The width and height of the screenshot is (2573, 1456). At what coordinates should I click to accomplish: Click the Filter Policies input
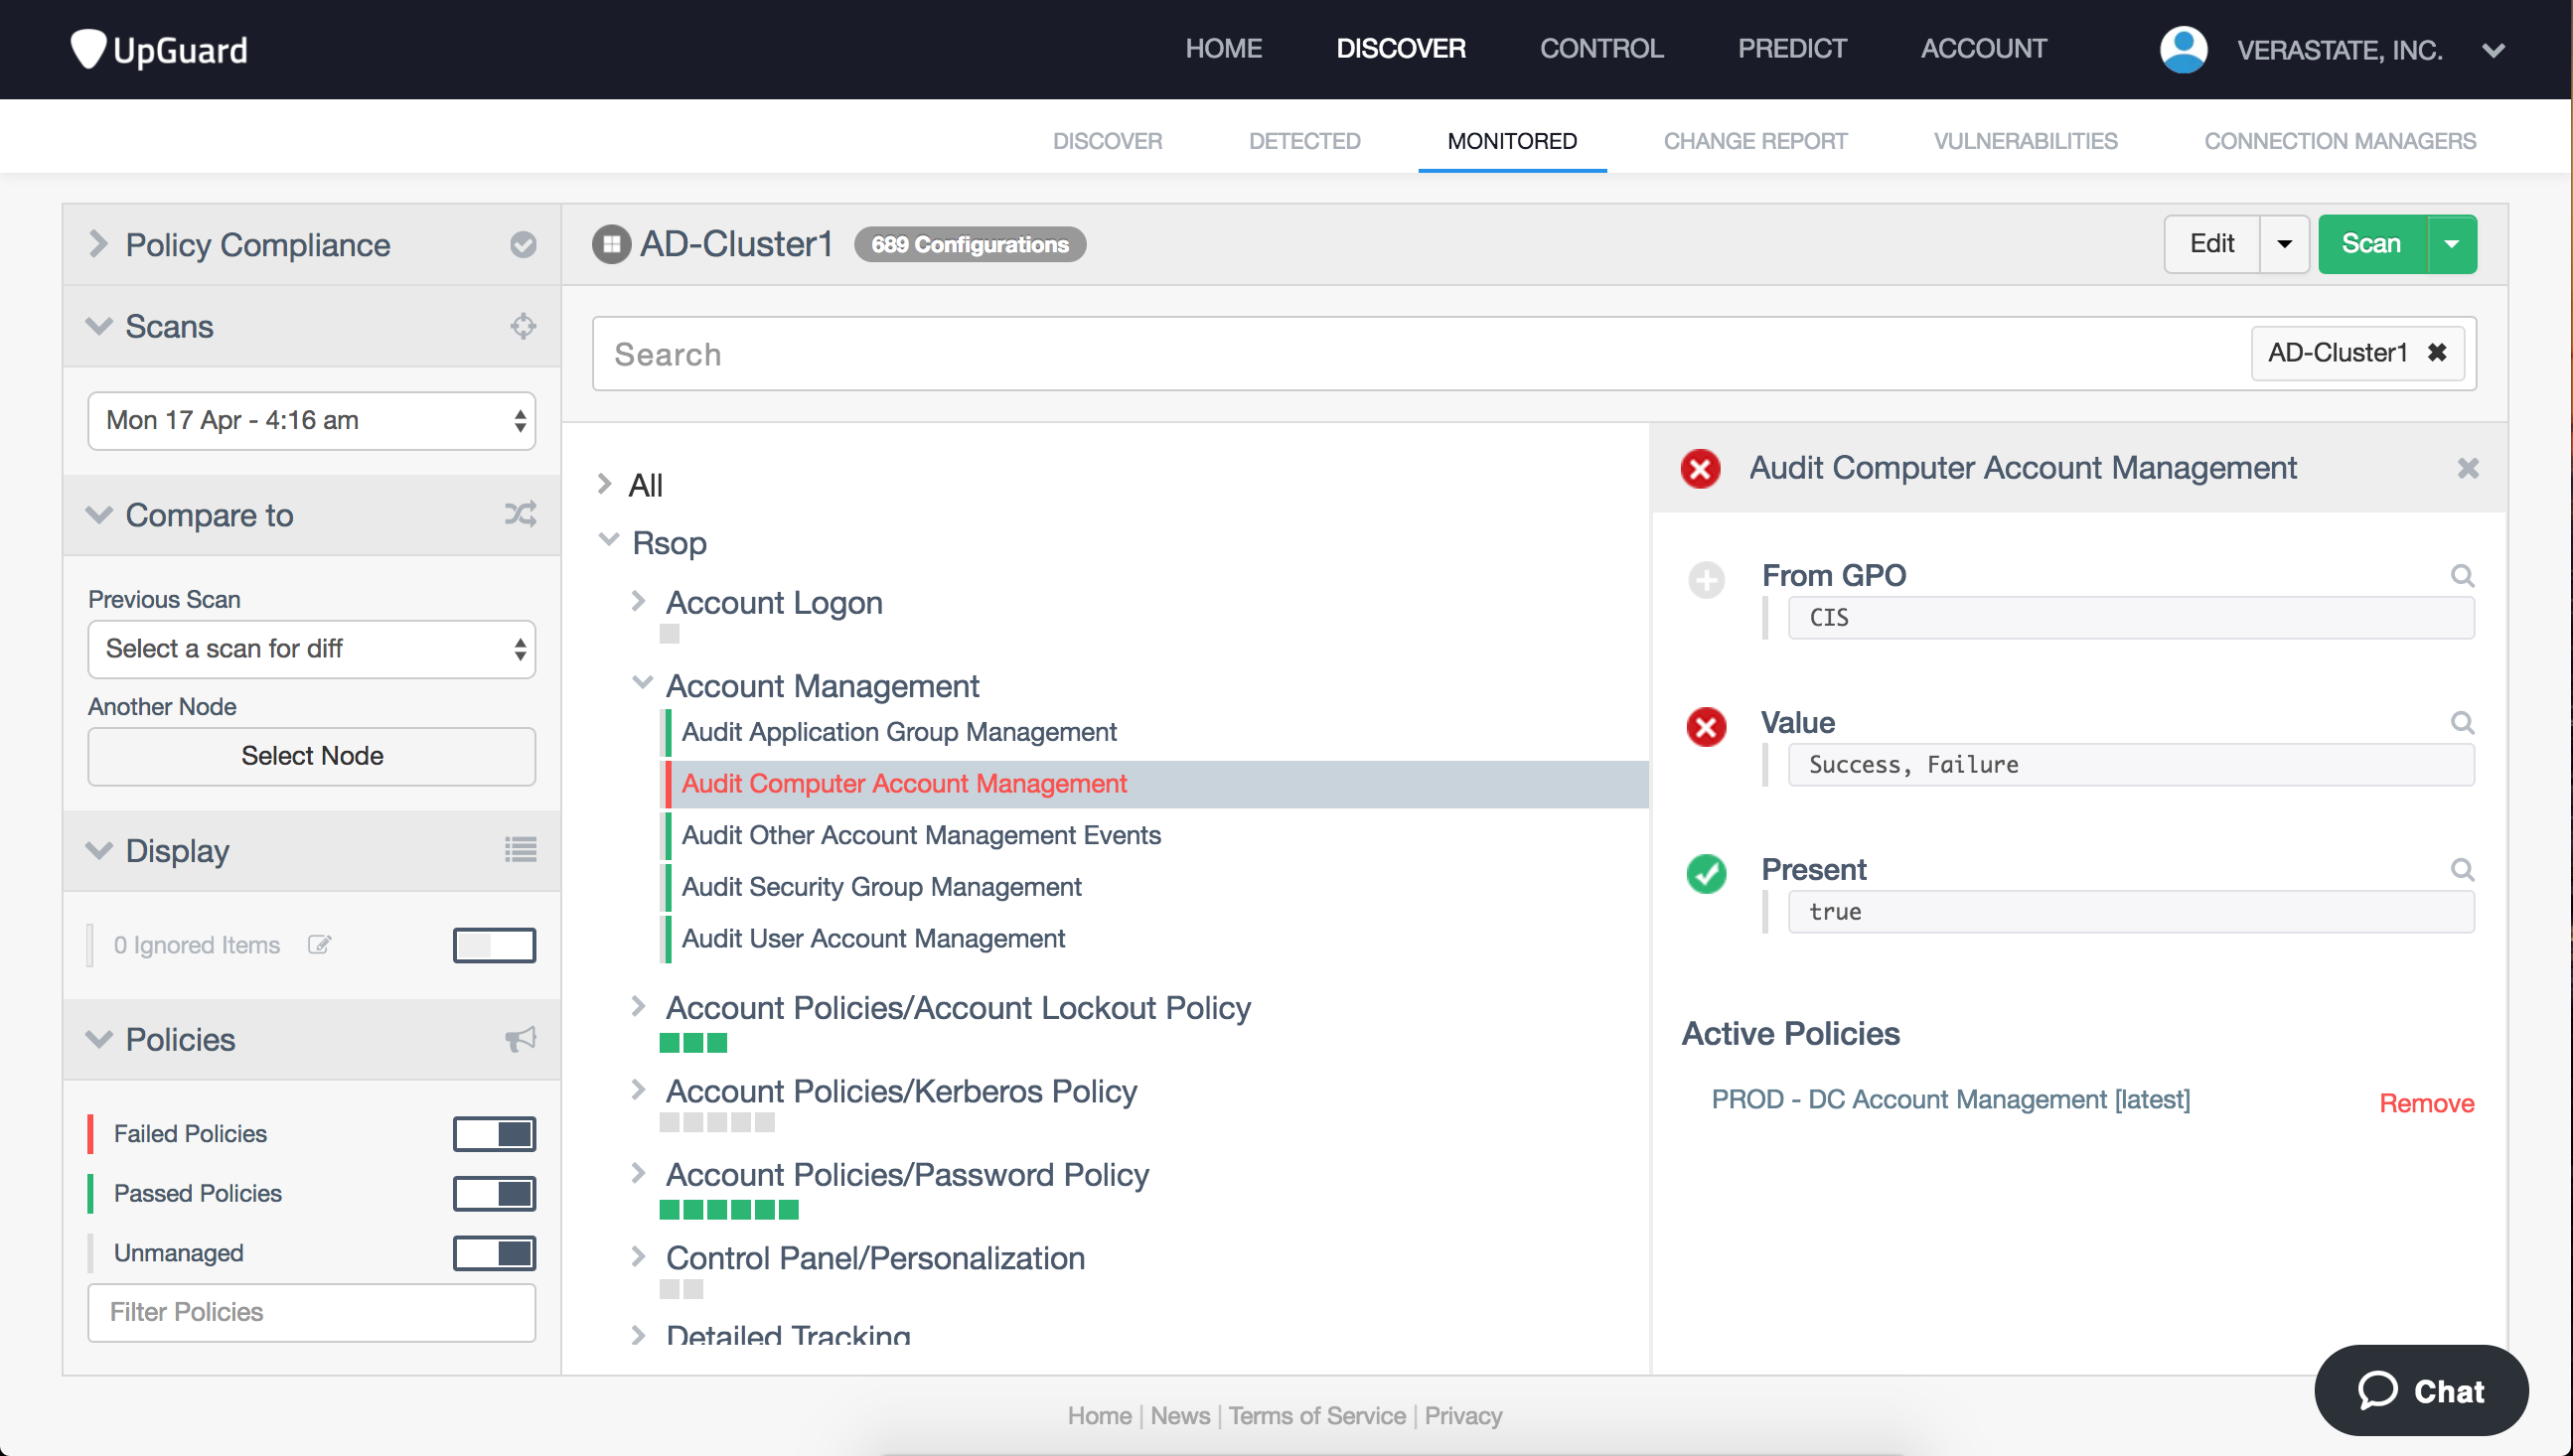[x=312, y=1313]
